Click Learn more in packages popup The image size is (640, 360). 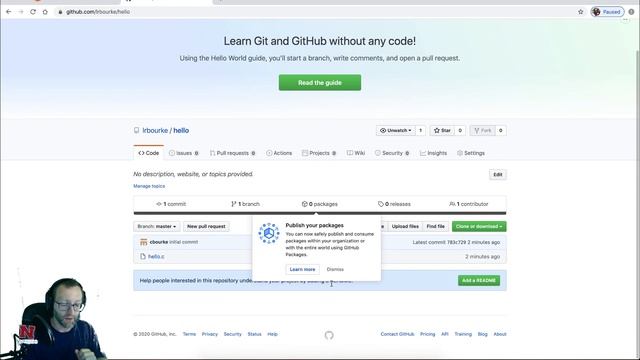302,269
